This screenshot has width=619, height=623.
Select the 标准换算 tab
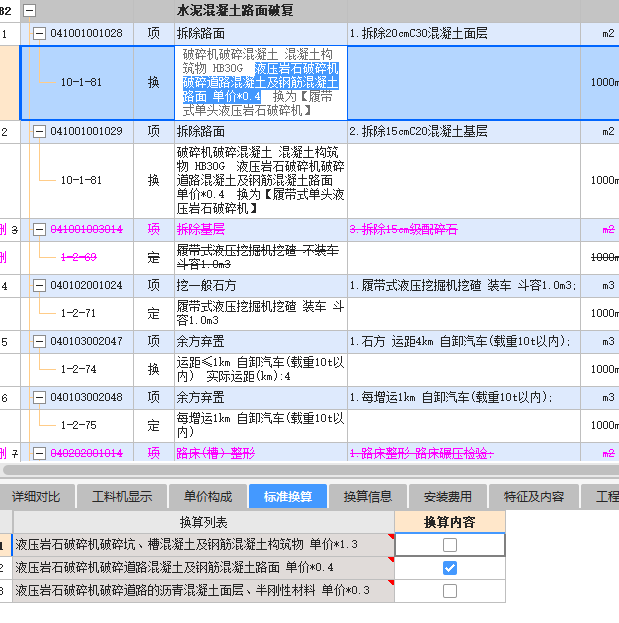[288, 496]
